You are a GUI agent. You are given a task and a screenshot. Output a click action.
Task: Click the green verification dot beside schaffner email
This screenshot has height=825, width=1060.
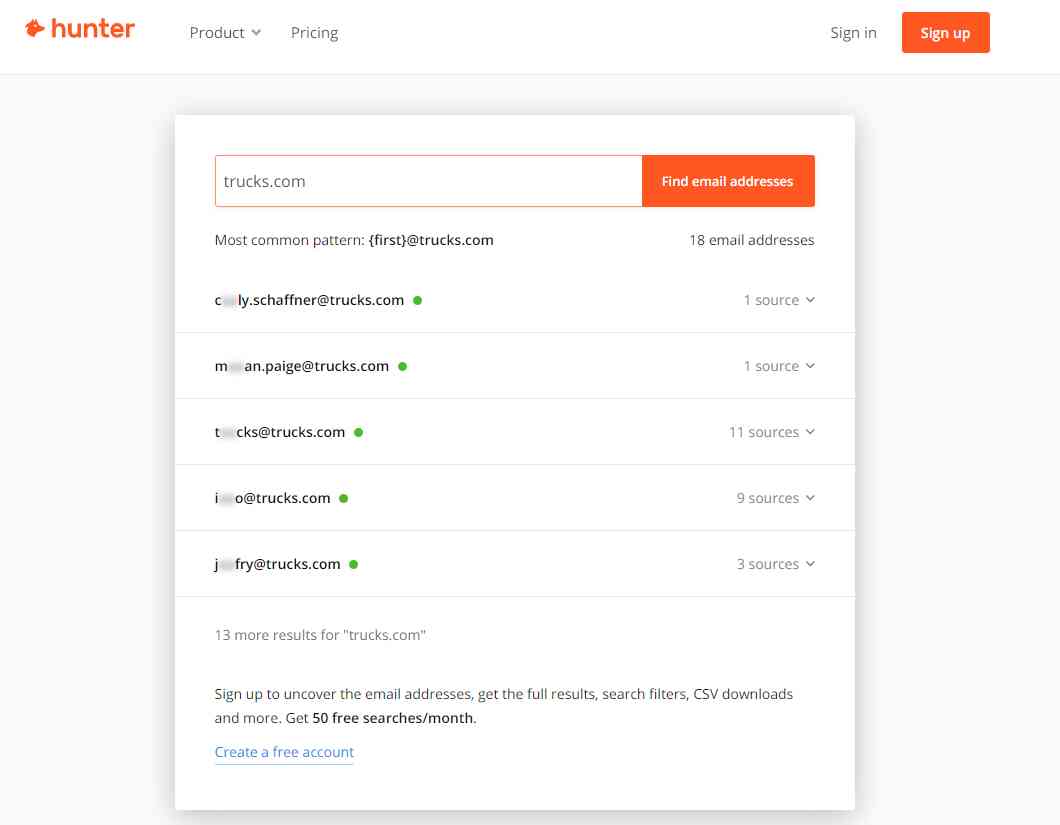[x=417, y=300]
